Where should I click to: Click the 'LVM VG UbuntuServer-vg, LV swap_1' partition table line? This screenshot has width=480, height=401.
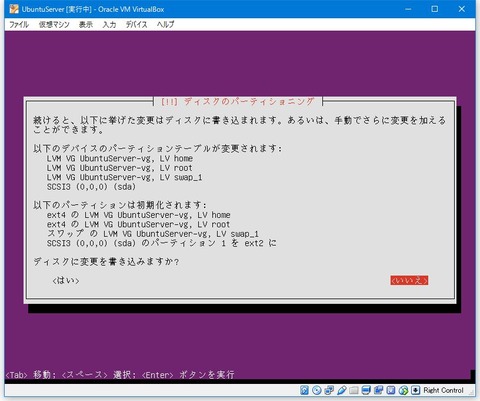(x=124, y=177)
